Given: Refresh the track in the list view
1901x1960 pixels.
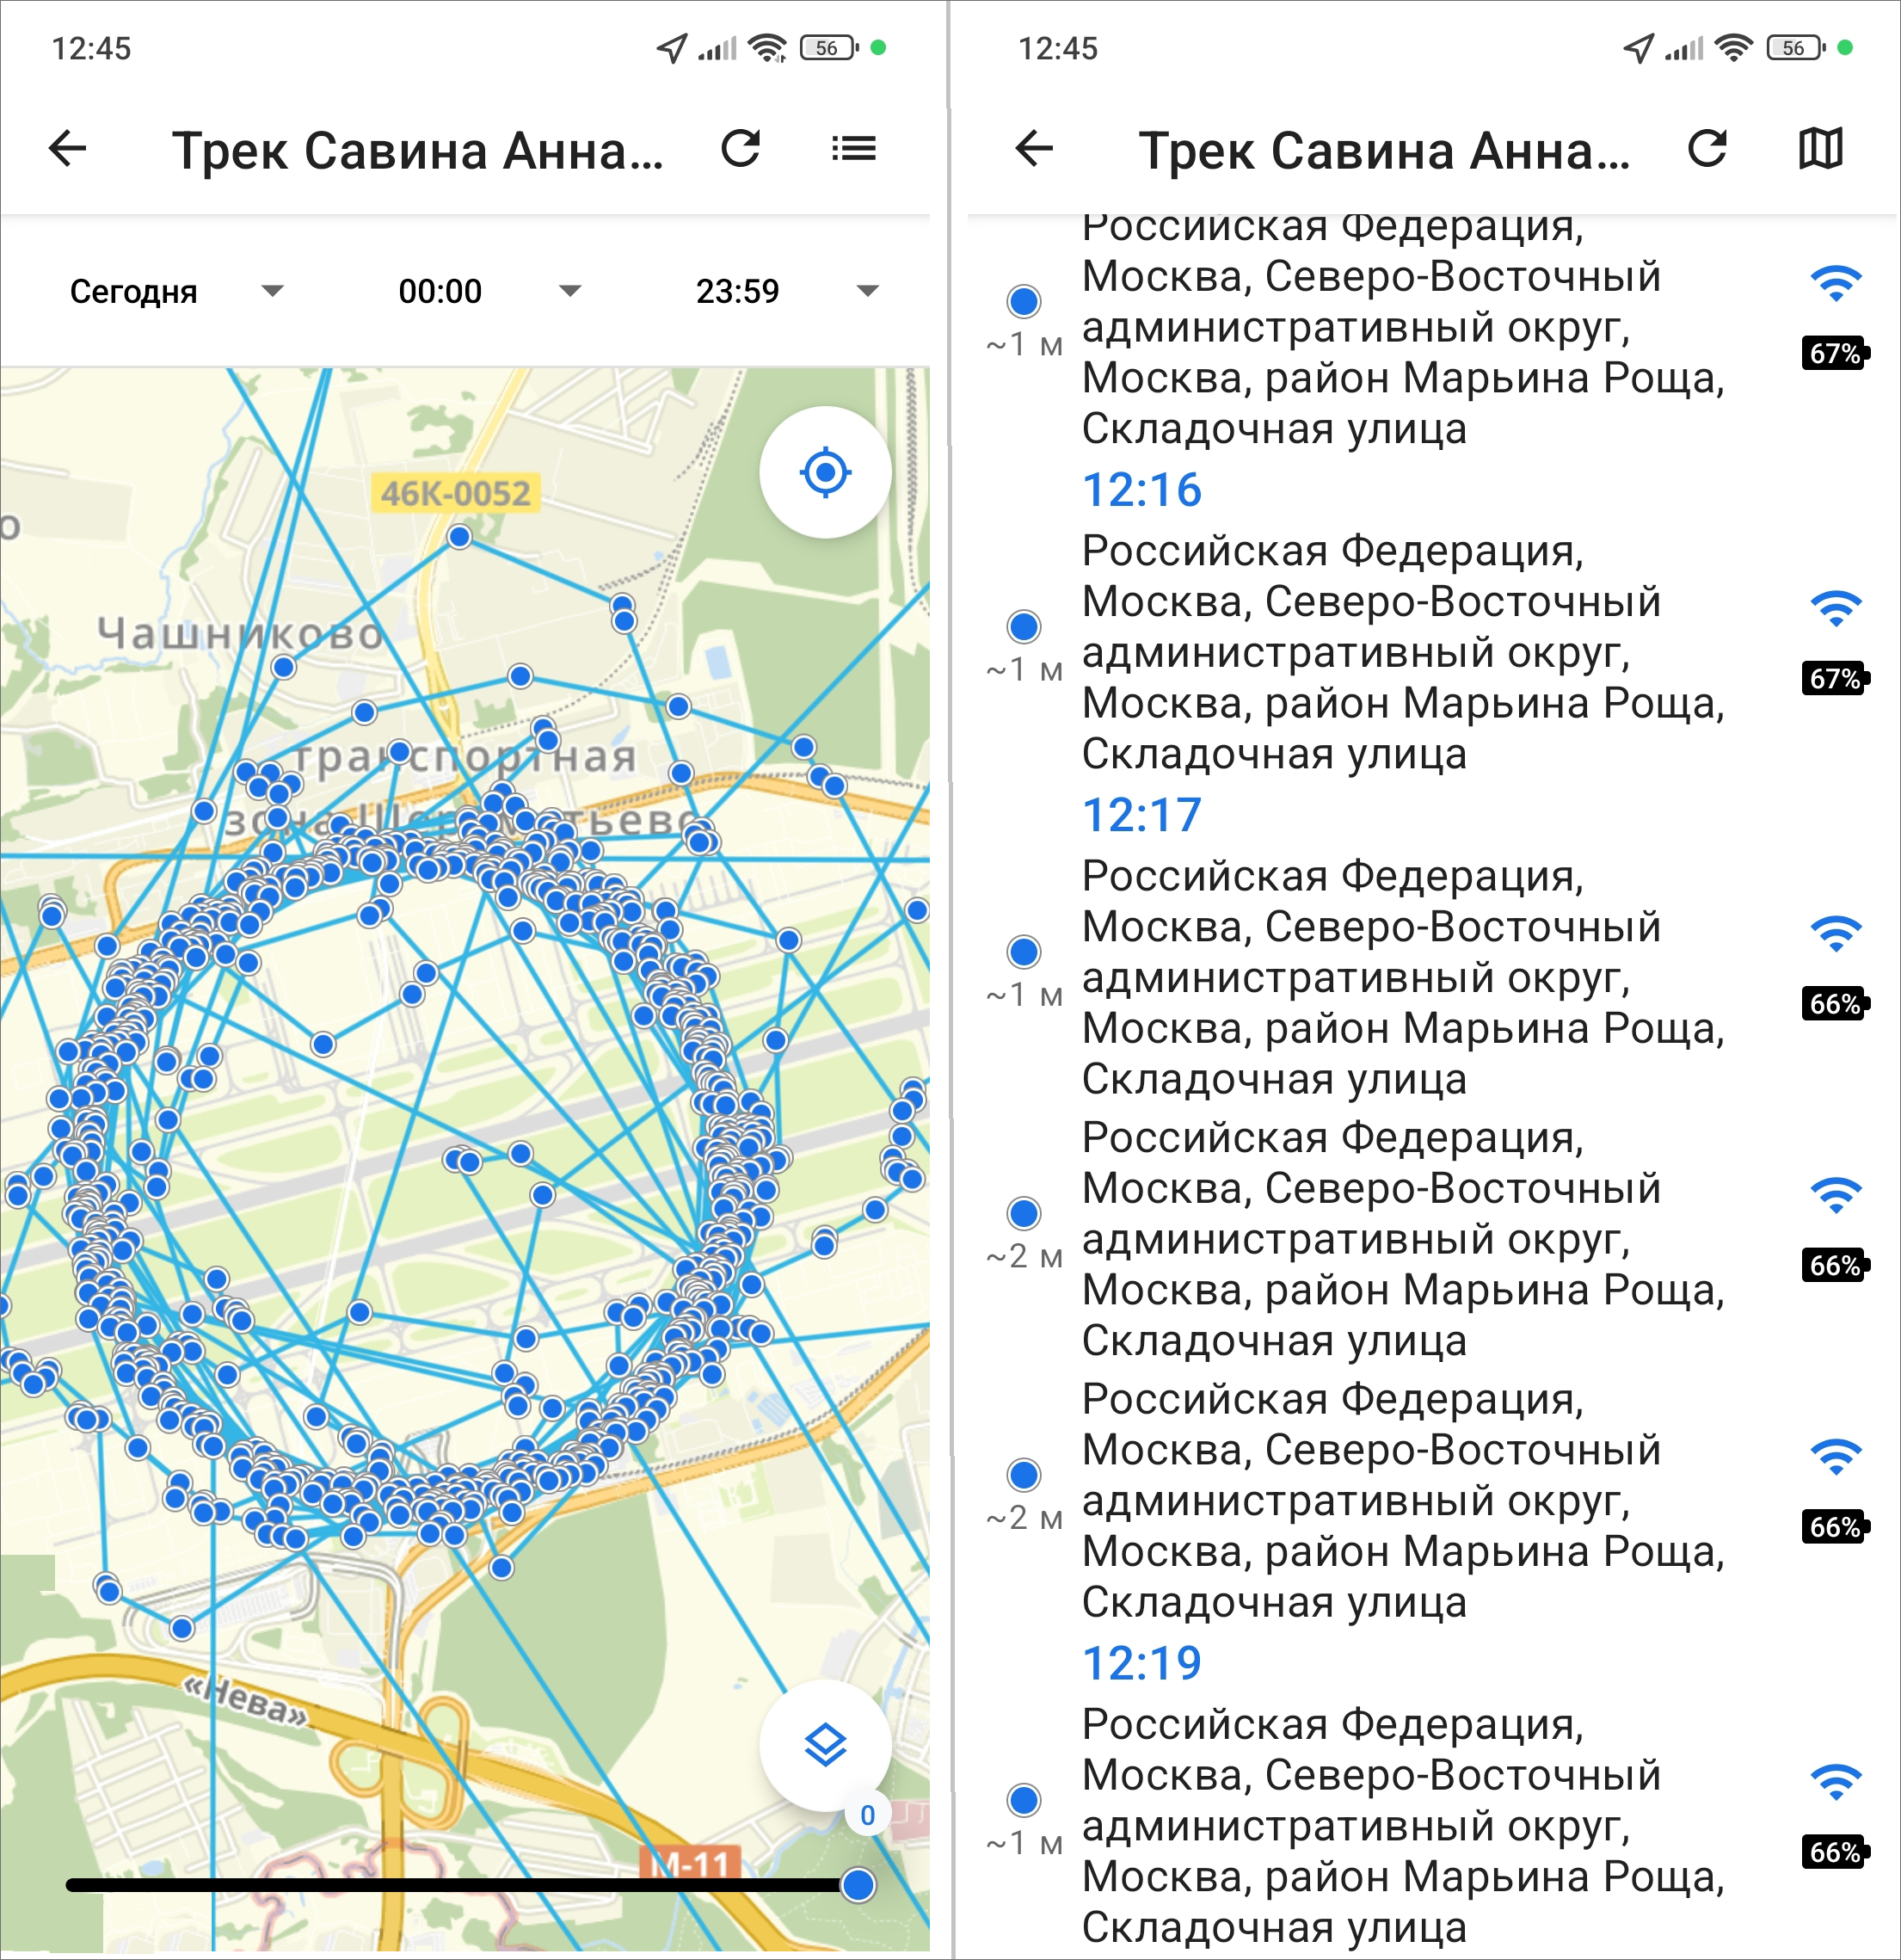Looking at the screenshot, I should point(1707,149).
